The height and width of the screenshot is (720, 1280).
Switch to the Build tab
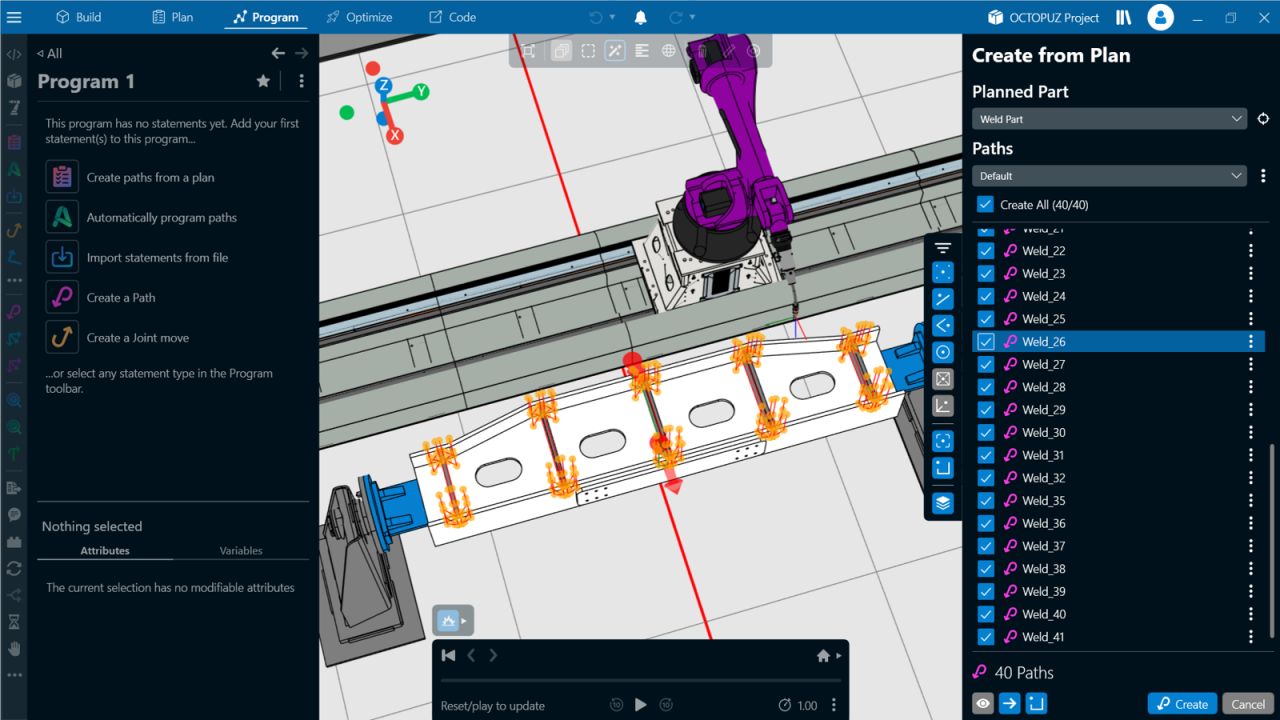pos(78,17)
